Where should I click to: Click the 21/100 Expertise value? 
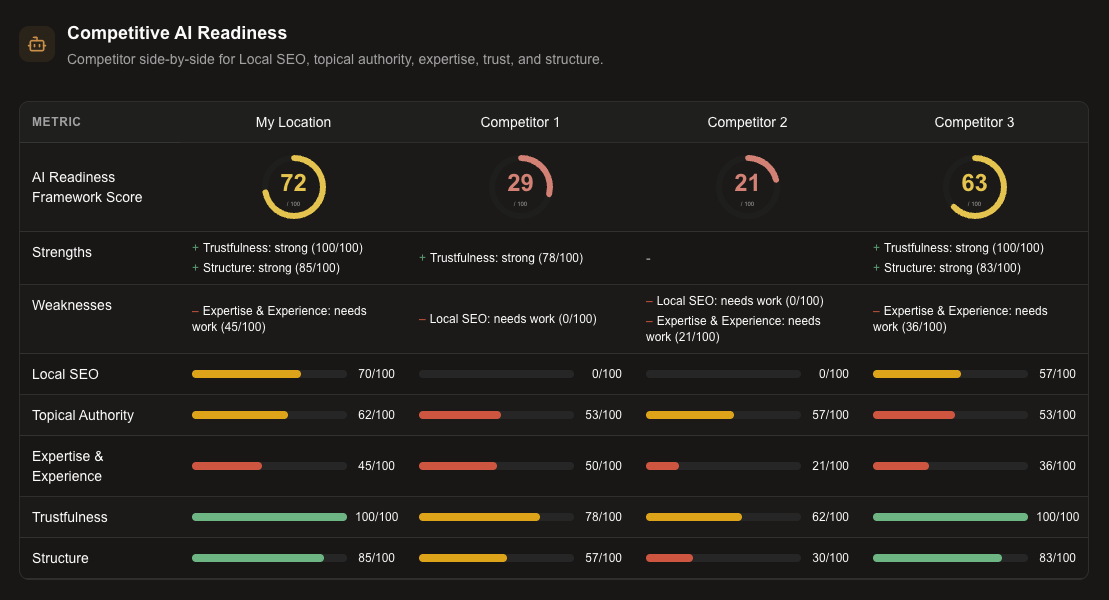pos(830,466)
